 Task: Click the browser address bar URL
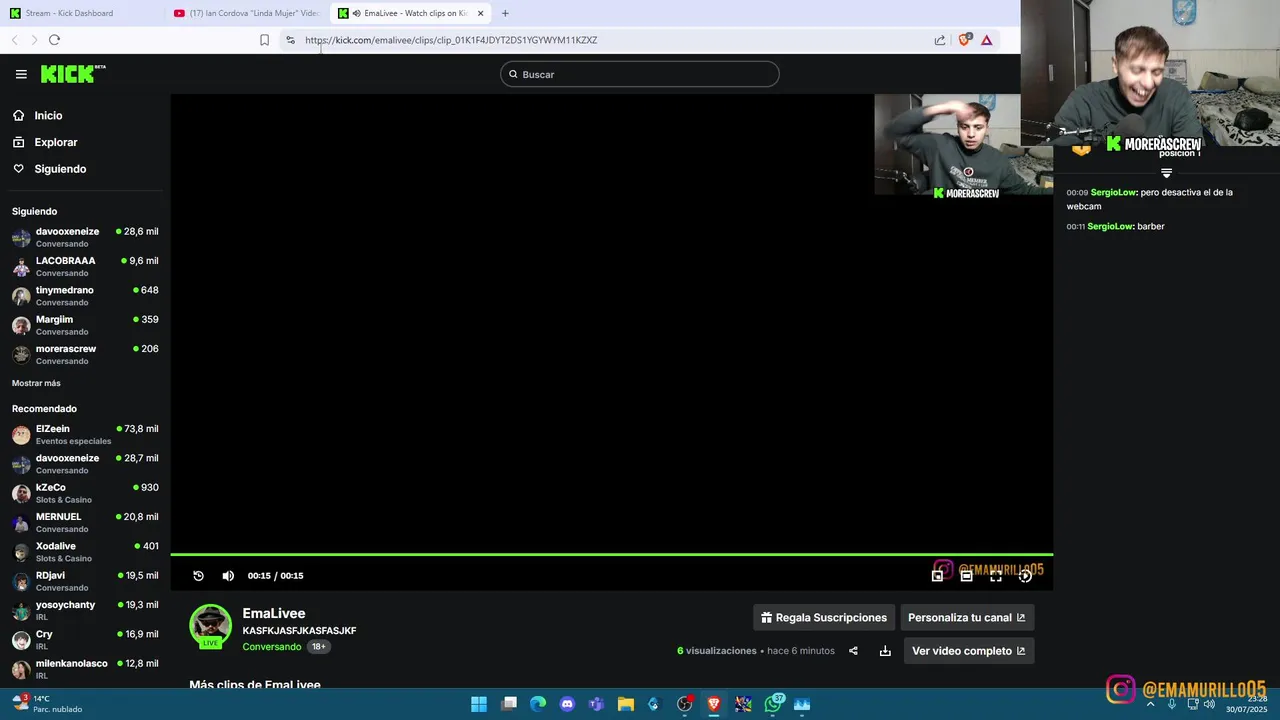[x=451, y=40]
